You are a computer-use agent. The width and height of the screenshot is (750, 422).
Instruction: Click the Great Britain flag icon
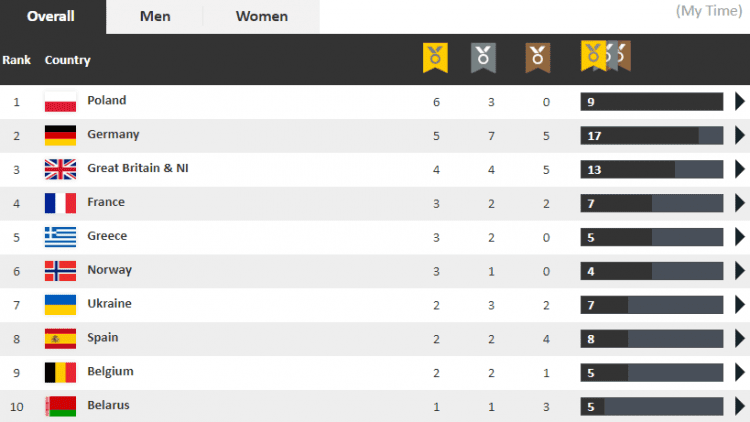click(x=61, y=169)
